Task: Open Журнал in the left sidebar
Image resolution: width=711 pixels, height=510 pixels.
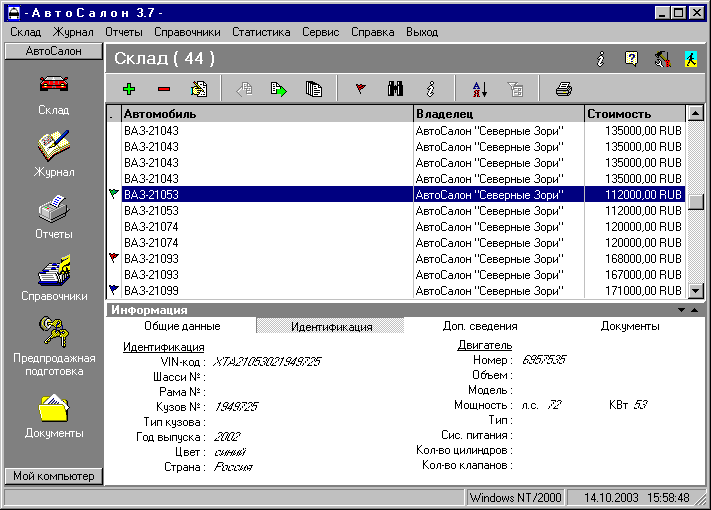Action: [x=55, y=153]
